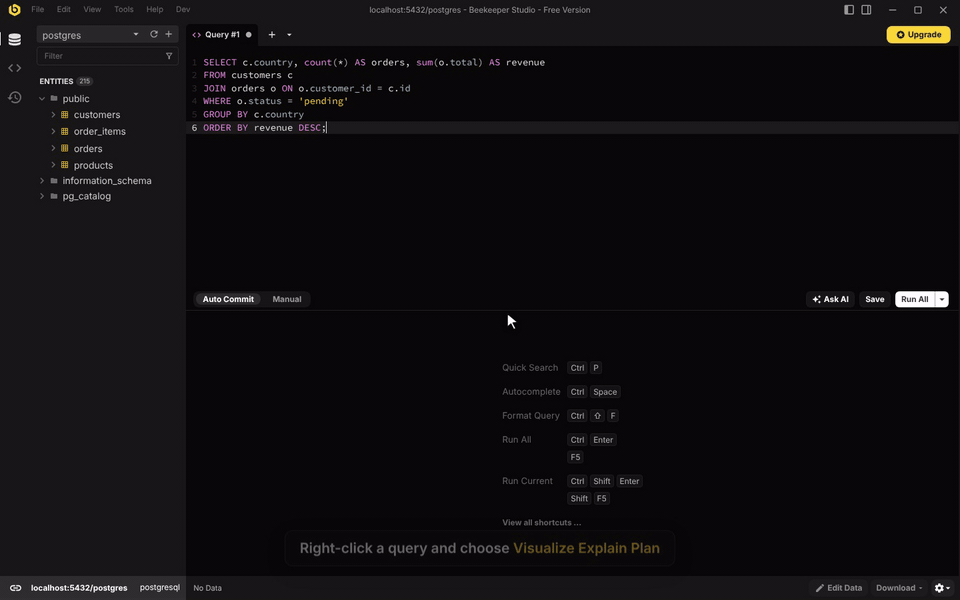This screenshot has width=960, height=600.
Task: Click line 1 SELECT statement in editor
Action: (x=373, y=62)
